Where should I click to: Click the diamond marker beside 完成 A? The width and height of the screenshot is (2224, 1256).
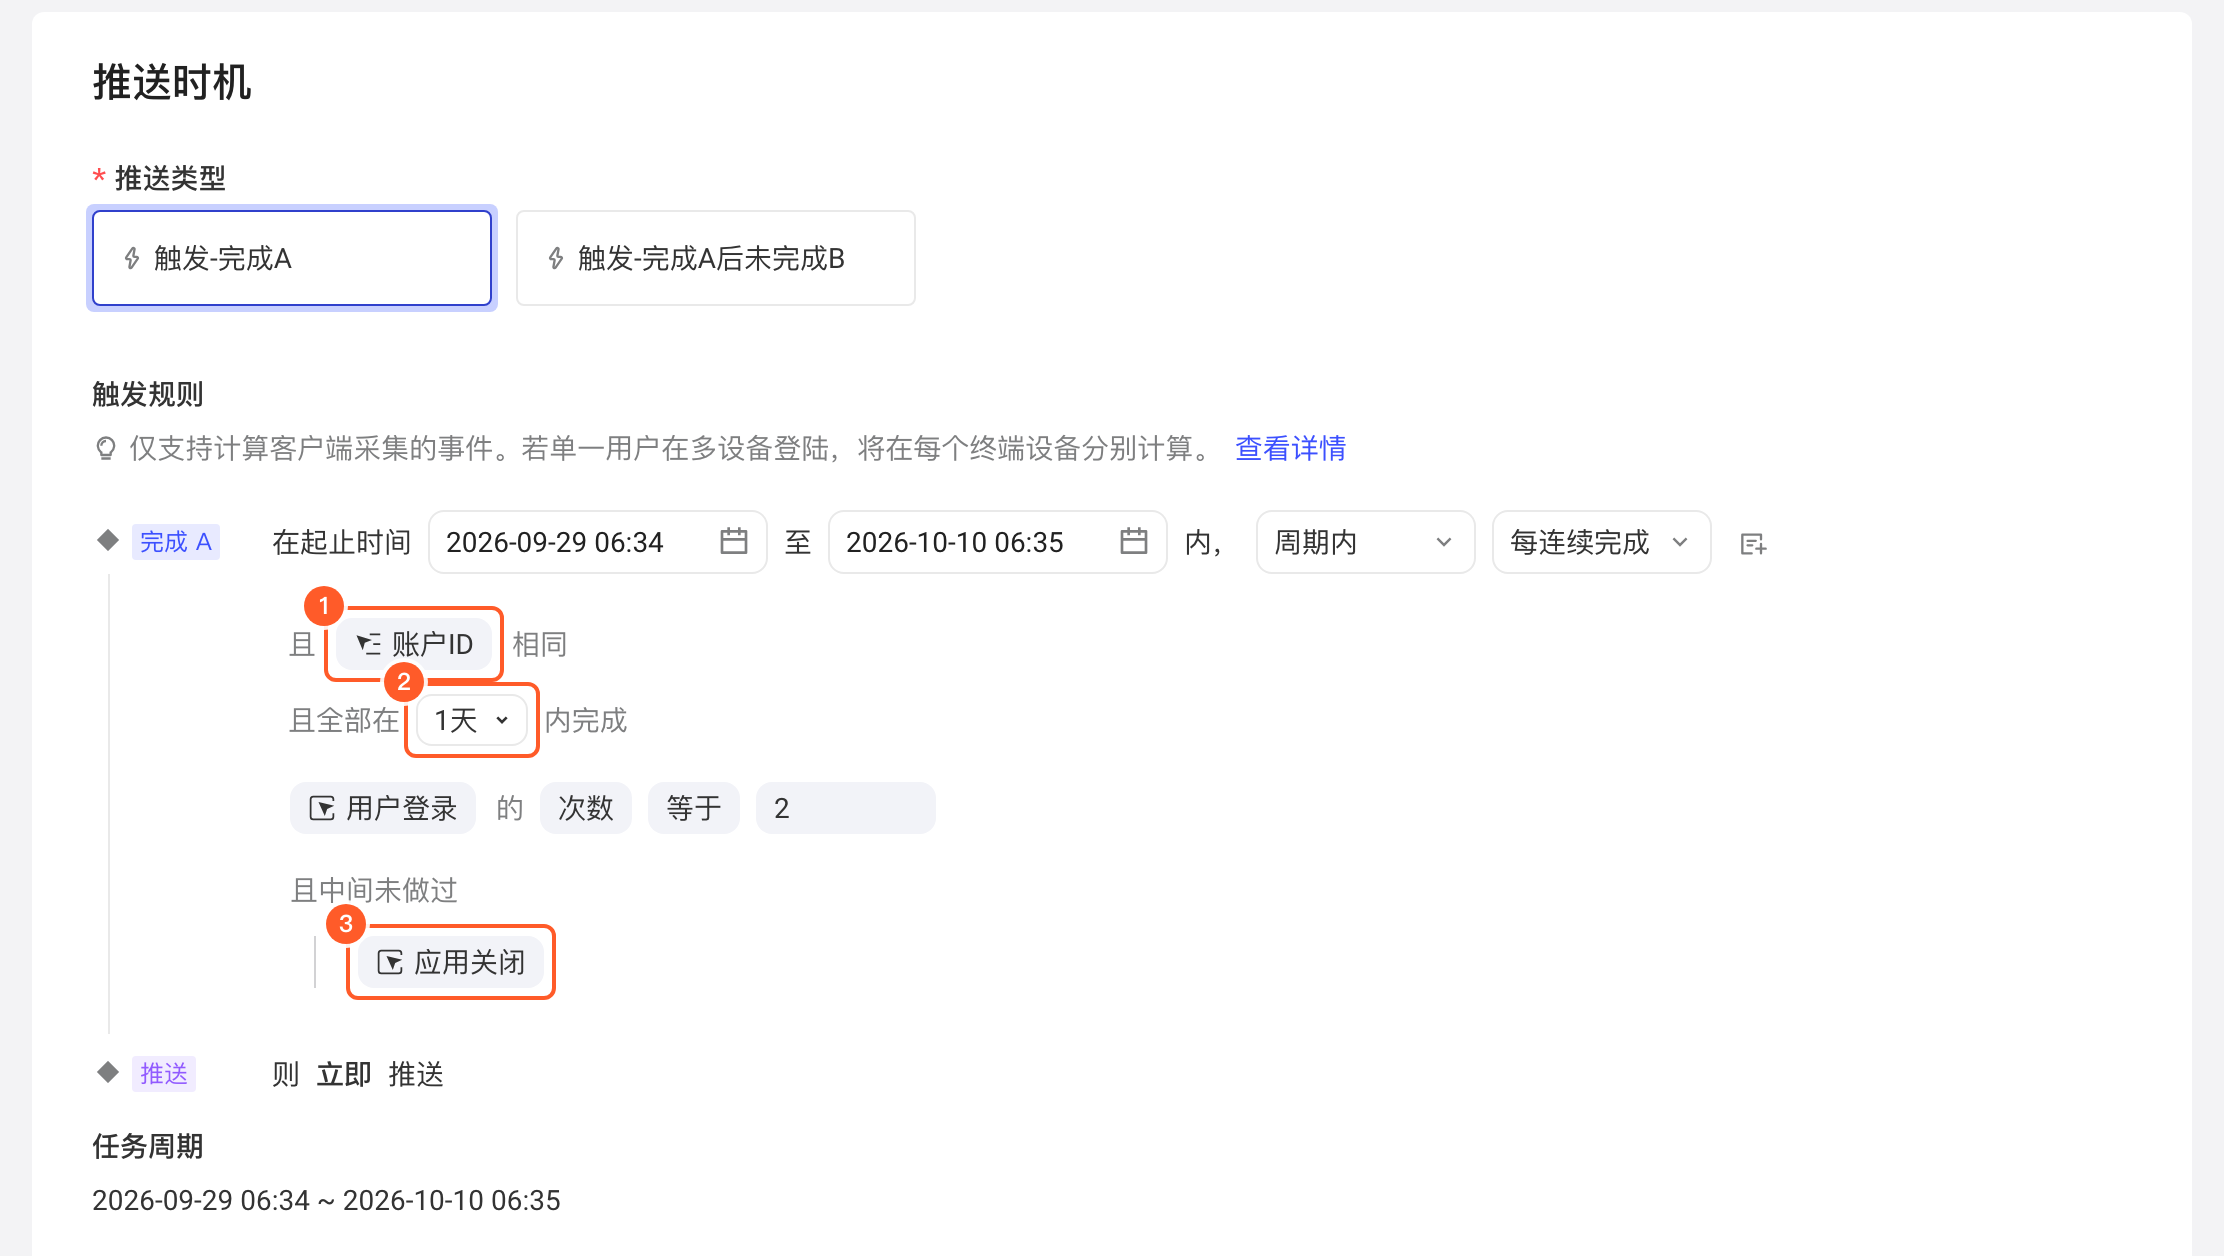tap(108, 541)
